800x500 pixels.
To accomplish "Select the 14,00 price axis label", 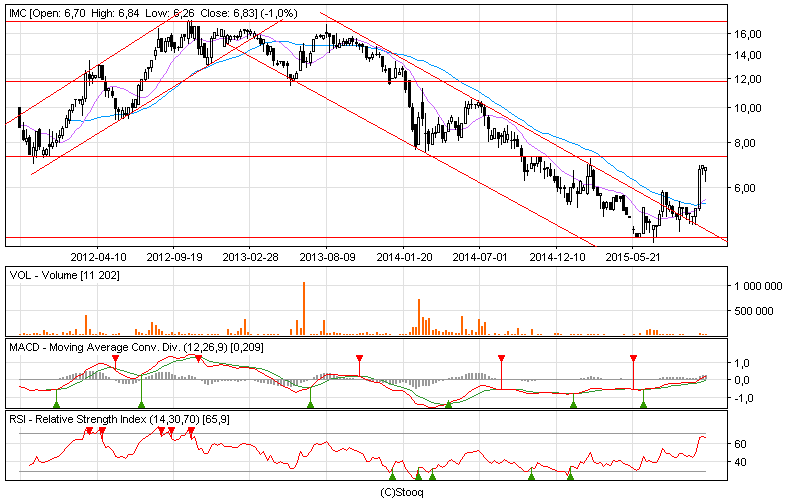I will point(748,55).
